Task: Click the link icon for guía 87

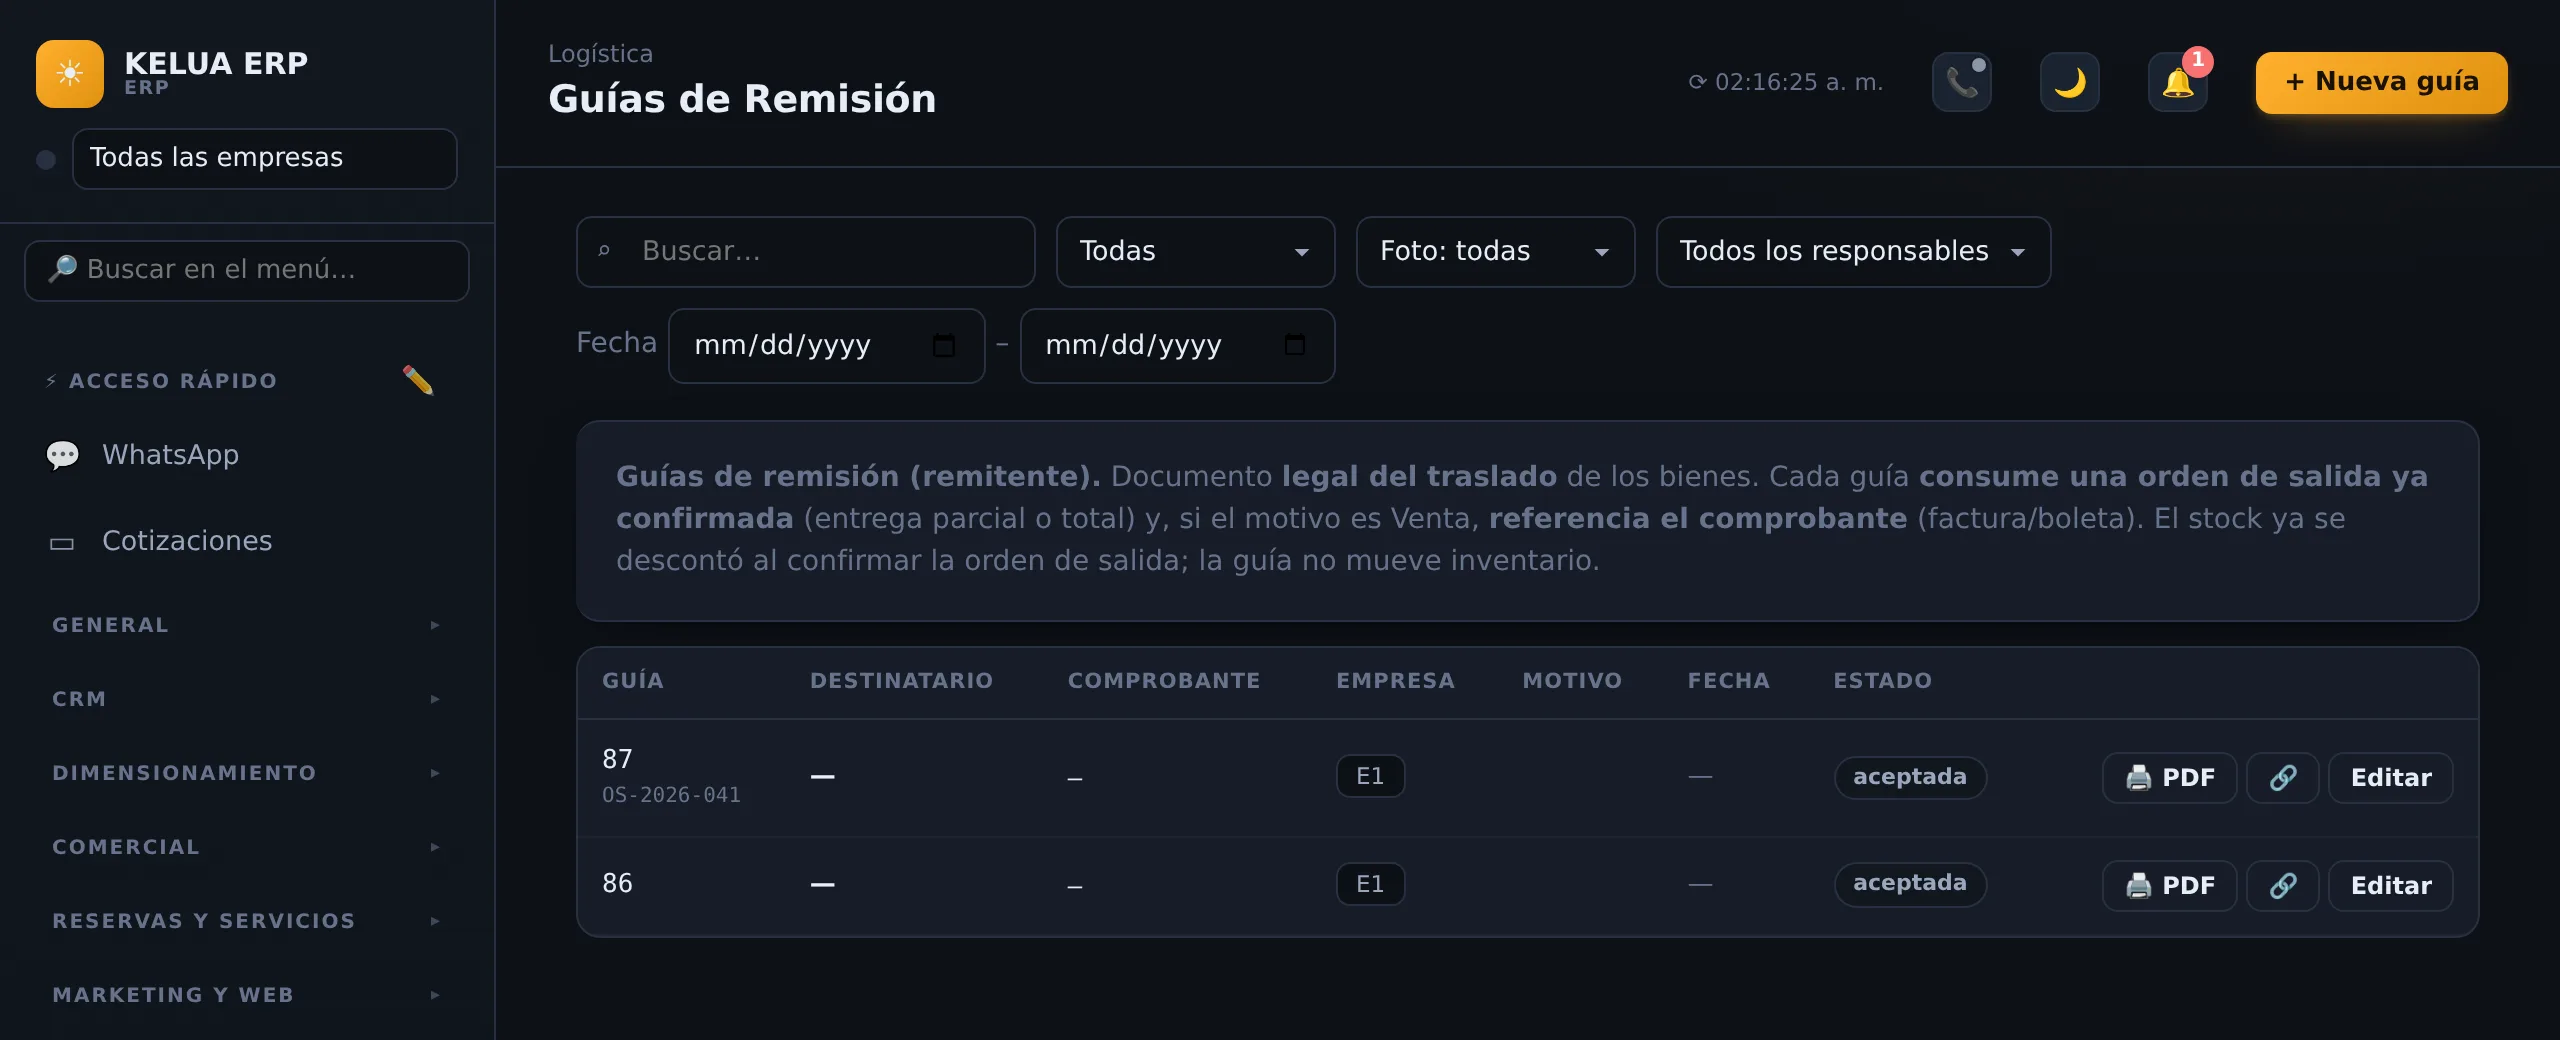Action: tap(2283, 778)
